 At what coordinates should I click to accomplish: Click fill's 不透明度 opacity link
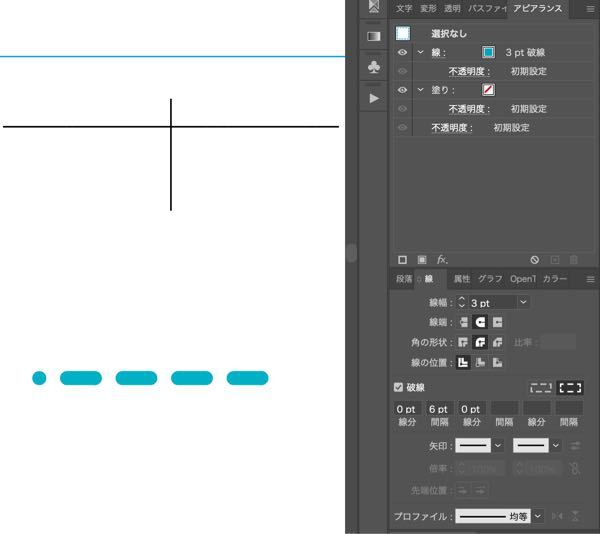coord(469,109)
